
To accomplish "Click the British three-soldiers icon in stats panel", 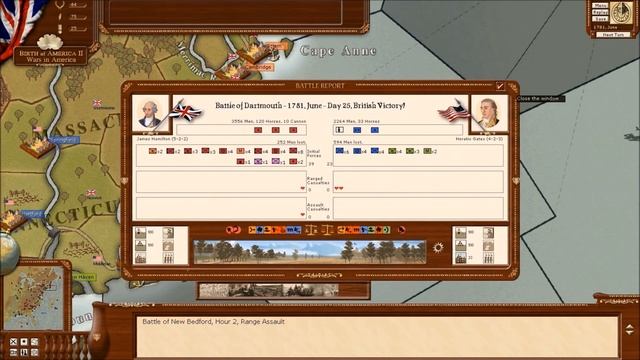I will pyautogui.click(x=168, y=258).
